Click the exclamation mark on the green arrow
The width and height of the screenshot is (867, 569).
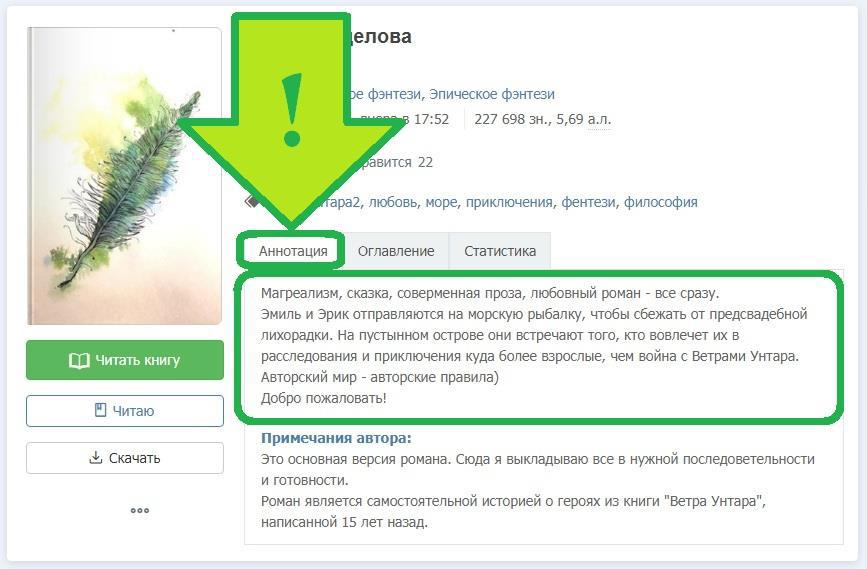(x=291, y=109)
